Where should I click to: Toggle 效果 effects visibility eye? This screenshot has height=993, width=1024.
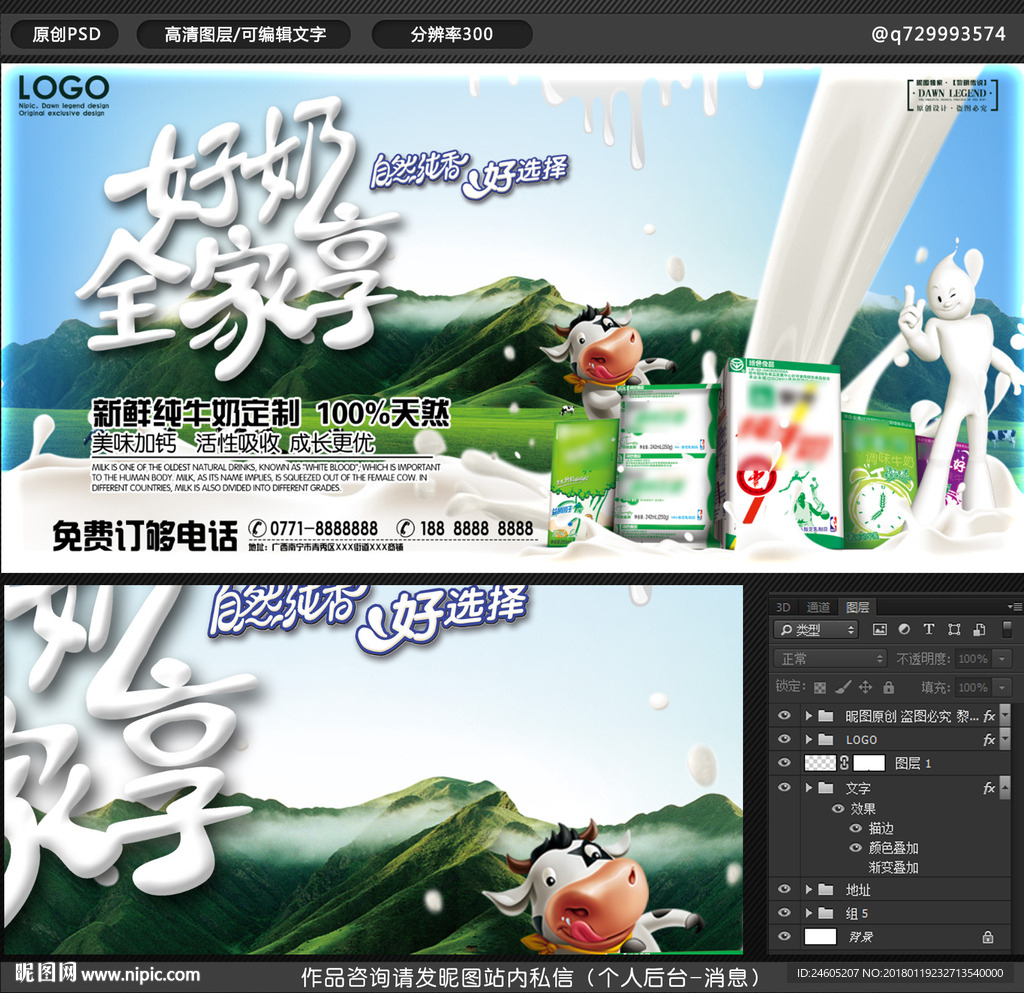(838, 808)
